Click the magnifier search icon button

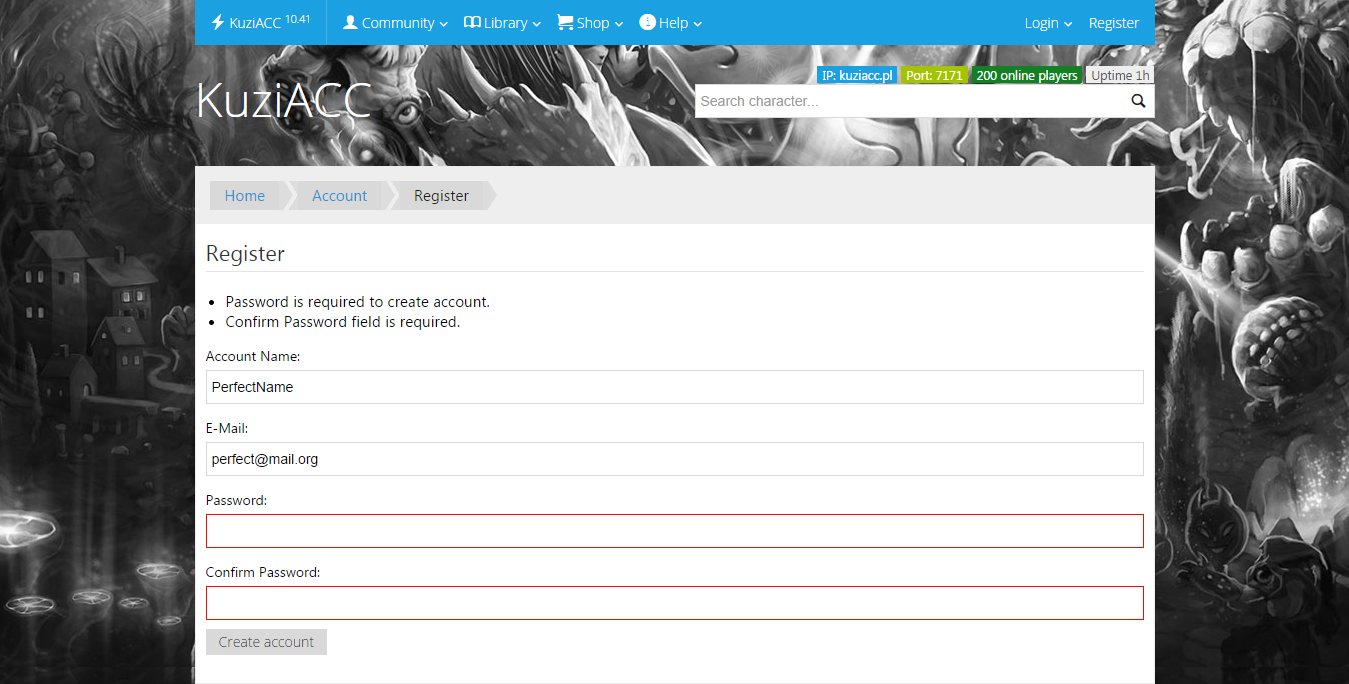point(1138,101)
